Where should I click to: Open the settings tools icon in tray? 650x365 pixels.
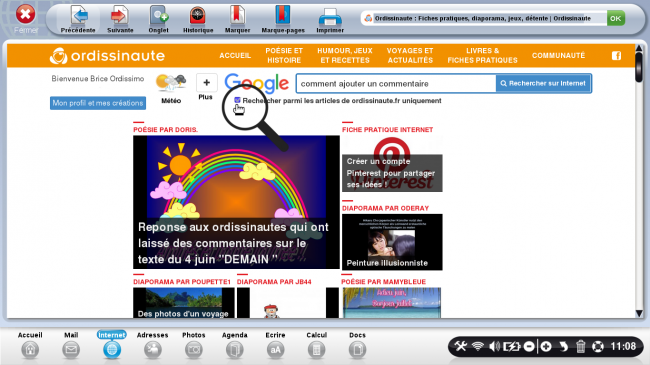click(461, 346)
